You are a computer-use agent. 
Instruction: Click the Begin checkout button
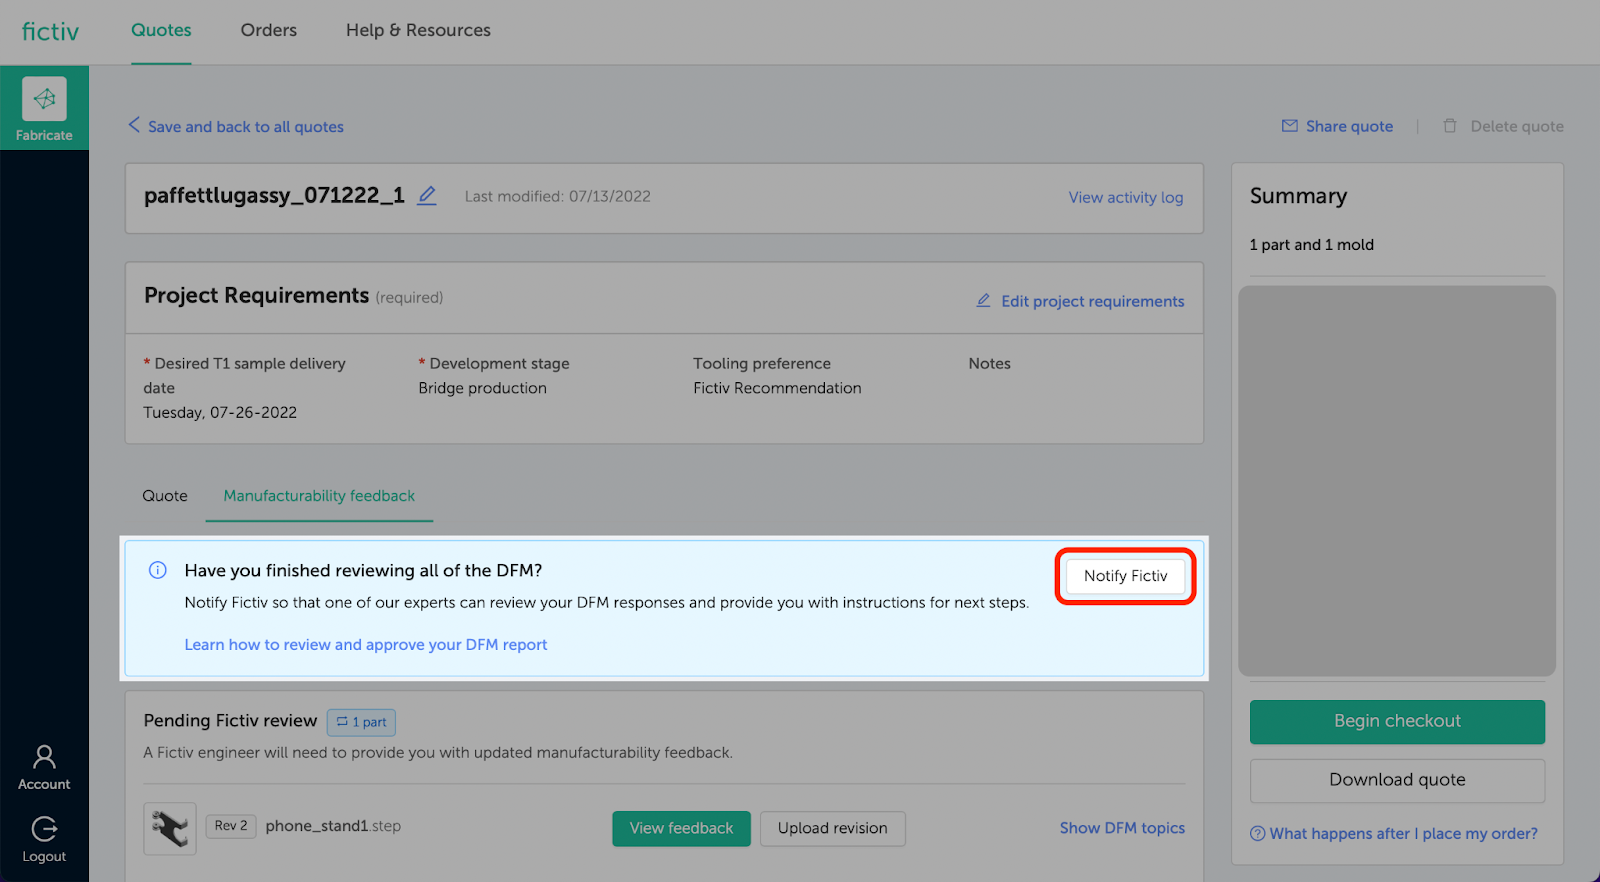tap(1397, 721)
